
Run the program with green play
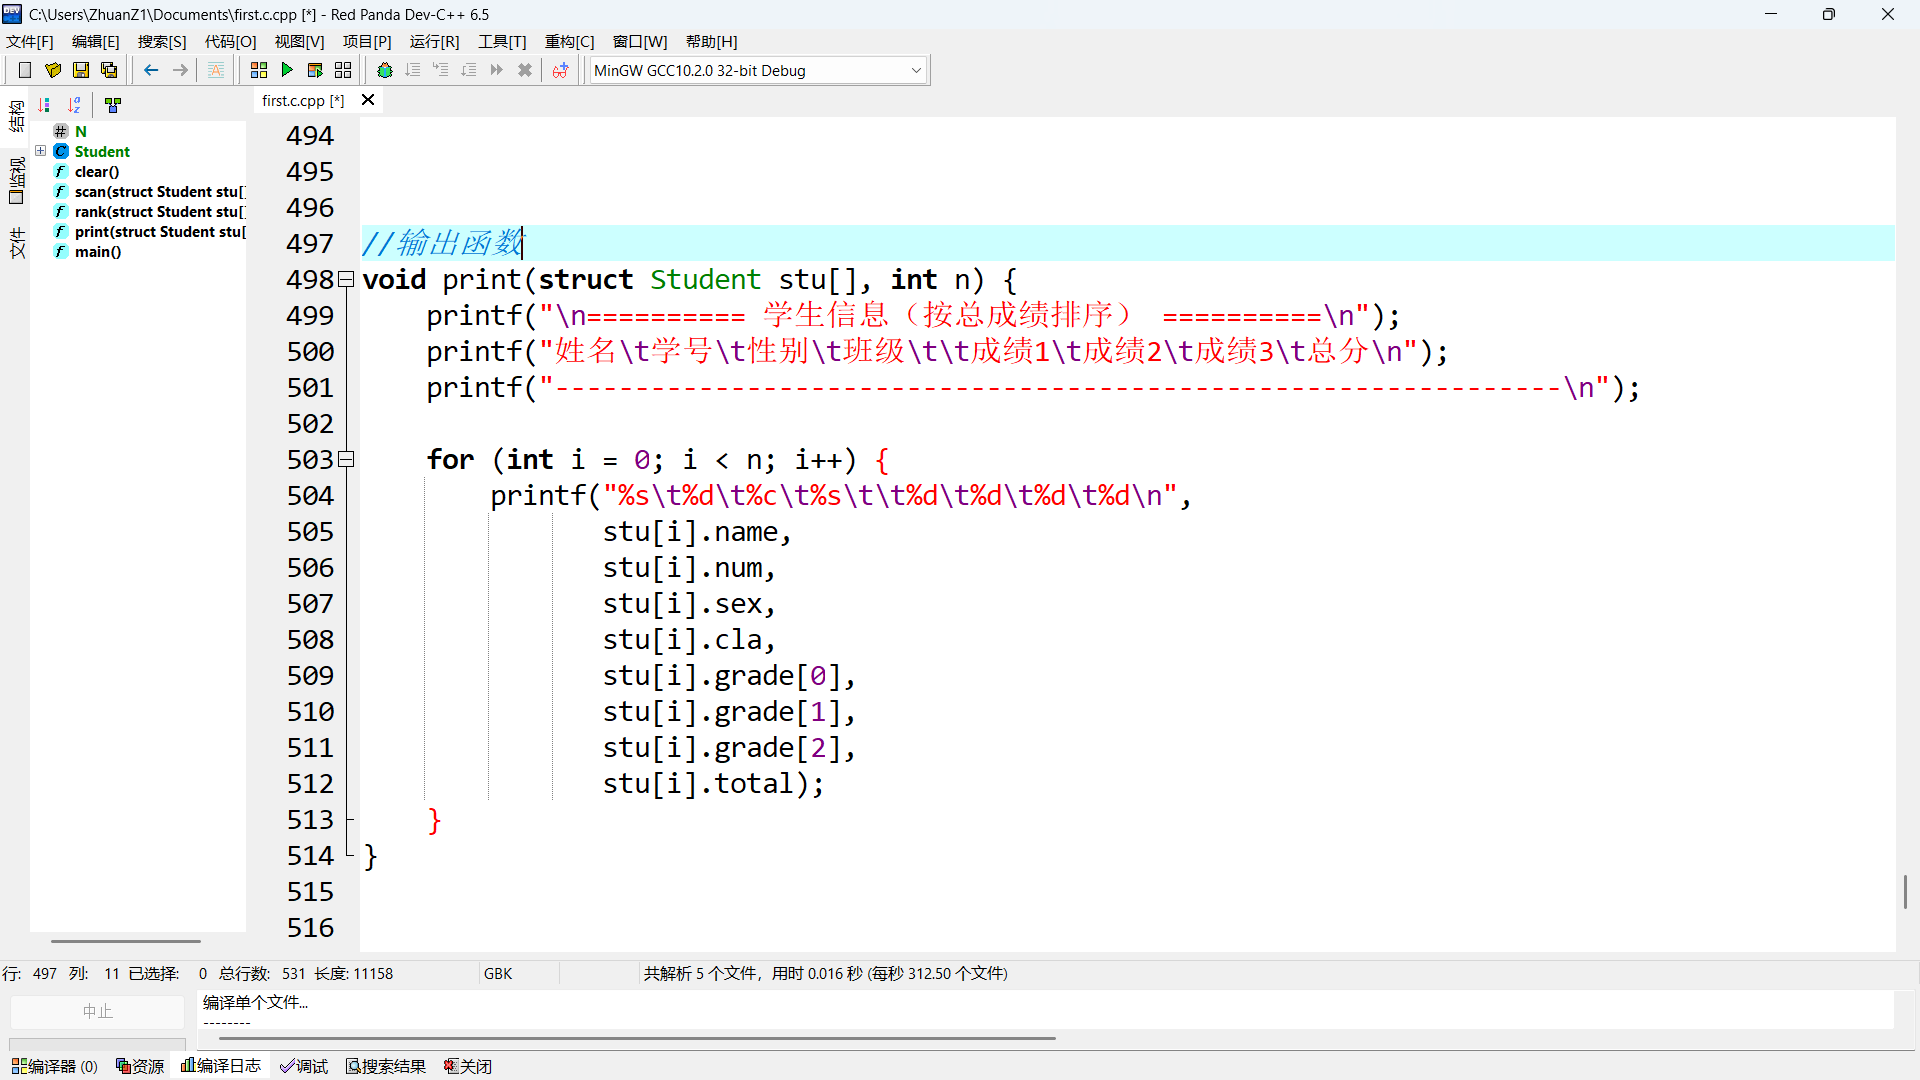[287, 70]
